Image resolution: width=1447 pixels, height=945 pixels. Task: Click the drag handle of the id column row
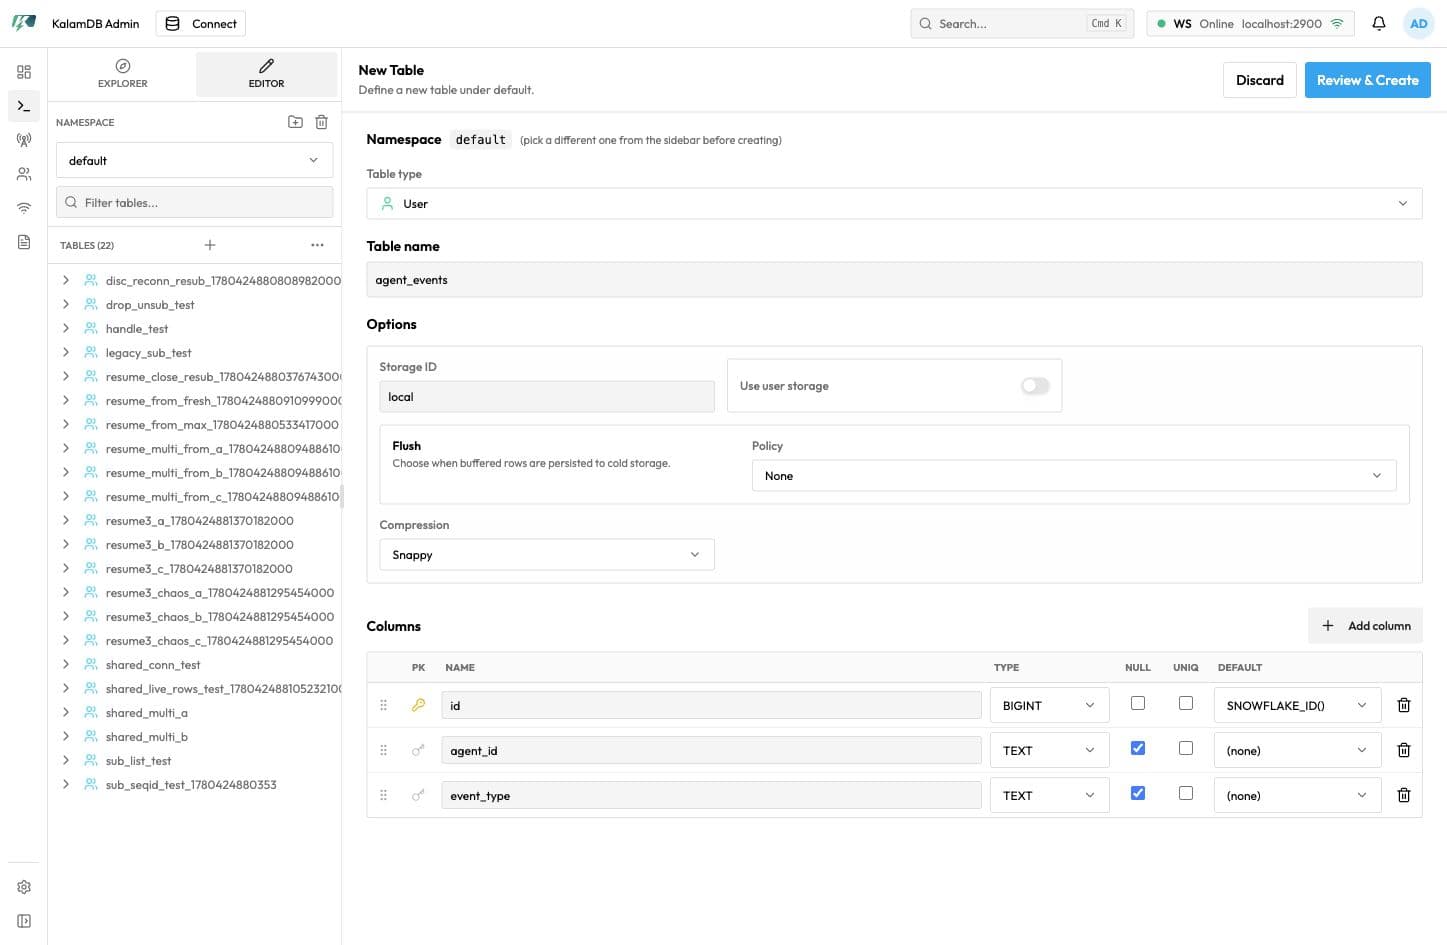pyautogui.click(x=383, y=705)
